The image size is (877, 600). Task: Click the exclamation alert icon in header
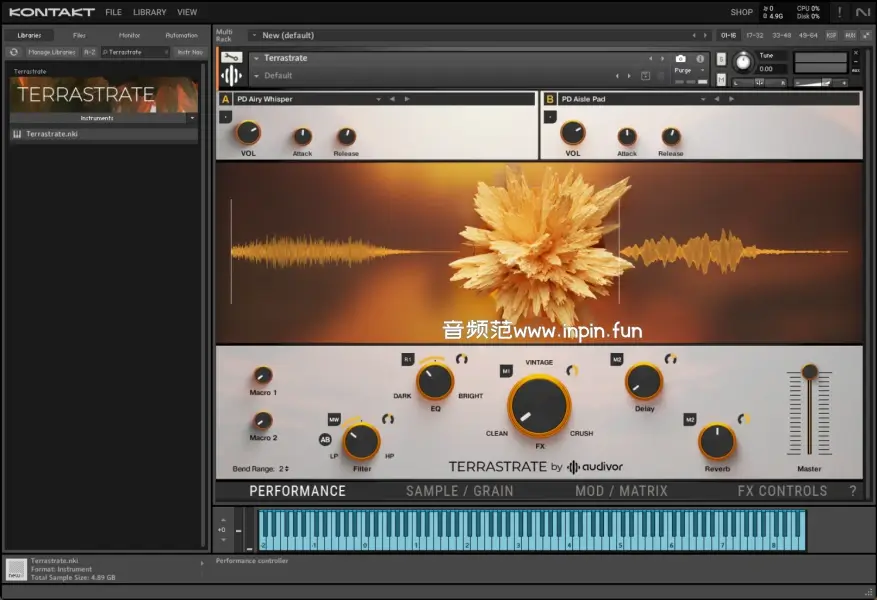click(838, 12)
